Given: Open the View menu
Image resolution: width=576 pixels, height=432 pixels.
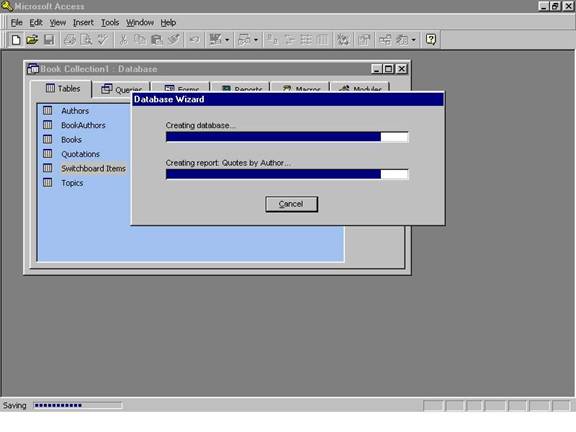Looking at the screenshot, I should pyautogui.click(x=58, y=23).
